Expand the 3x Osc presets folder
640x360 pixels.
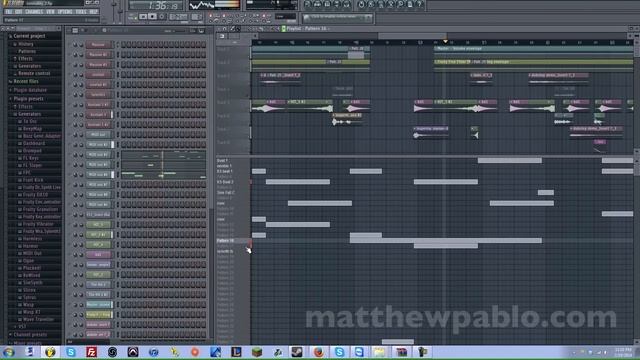(29, 121)
